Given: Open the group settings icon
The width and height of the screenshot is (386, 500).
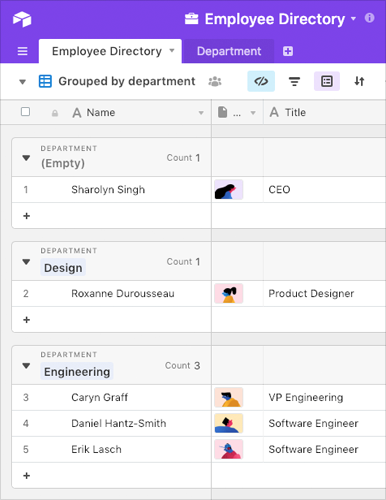Looking at the screenshot, I should [327, 81].
